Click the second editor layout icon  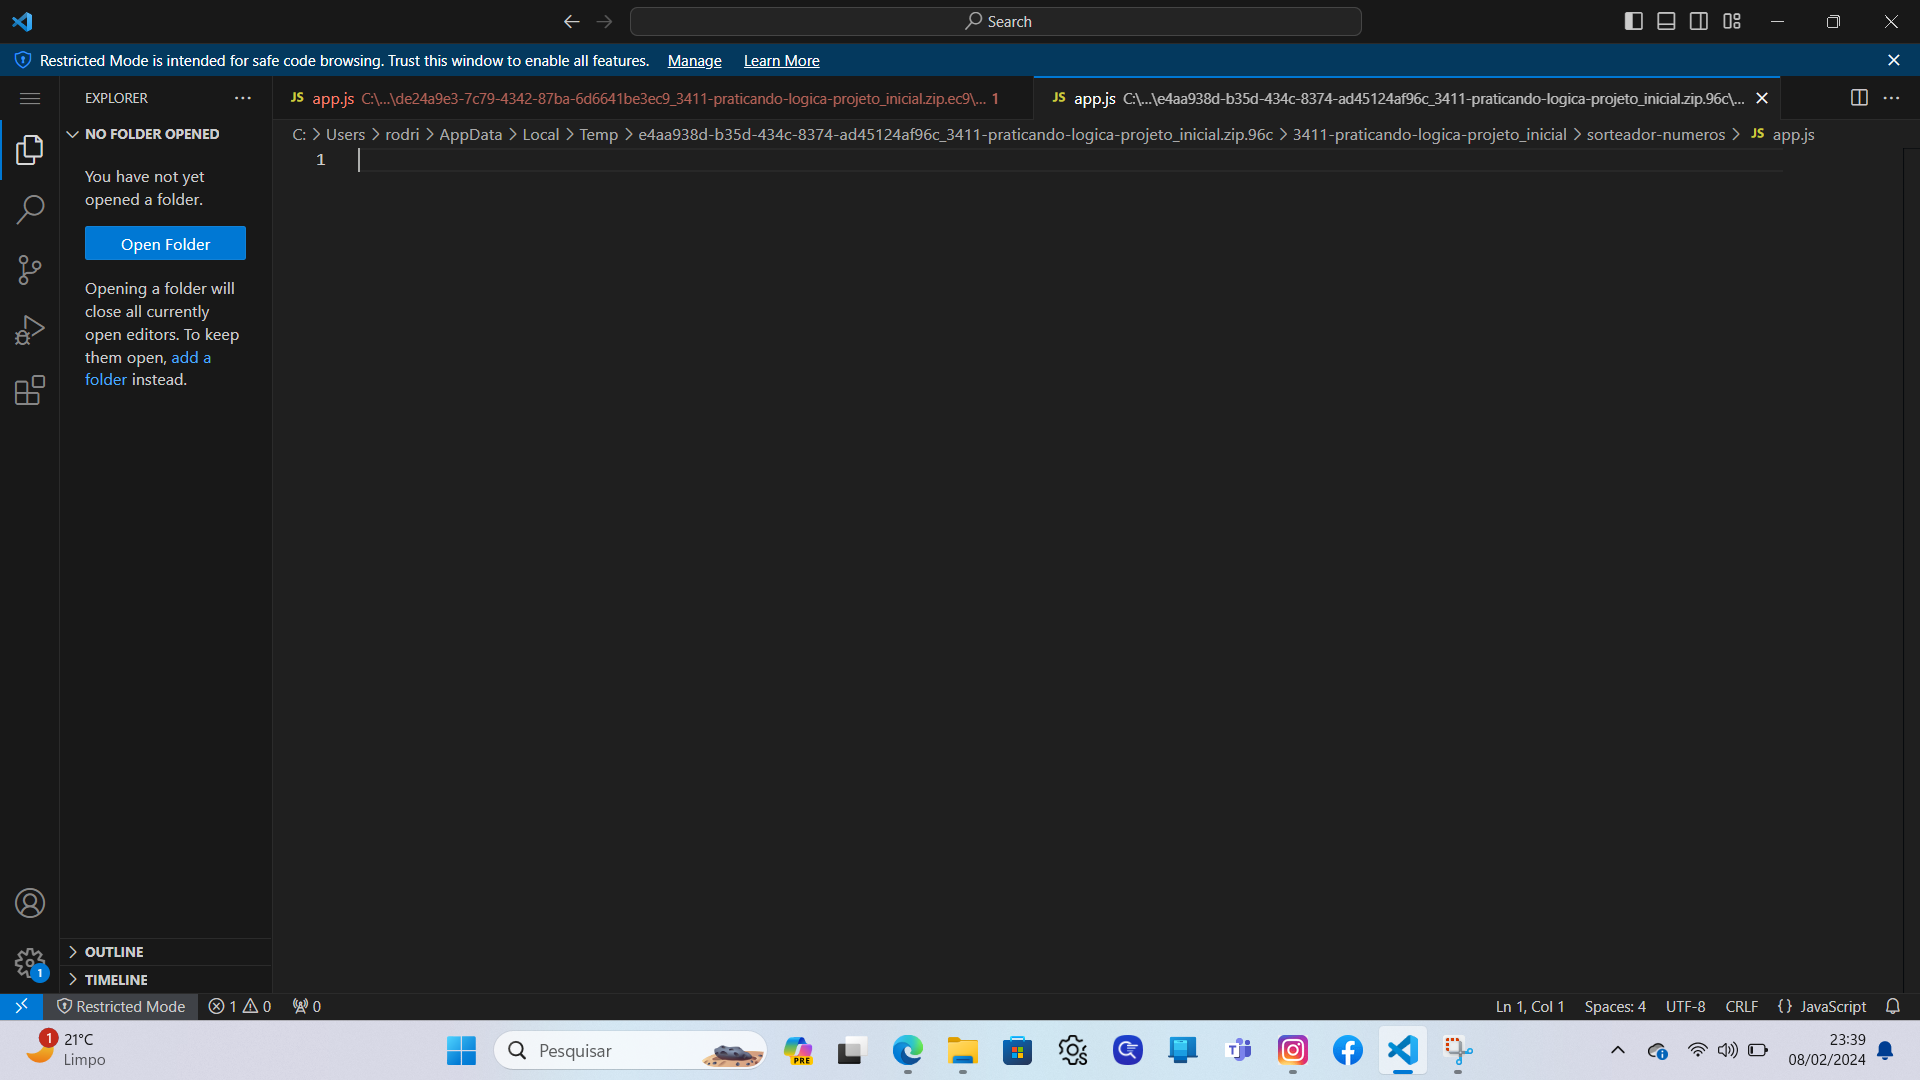(x=1667, y=20)
